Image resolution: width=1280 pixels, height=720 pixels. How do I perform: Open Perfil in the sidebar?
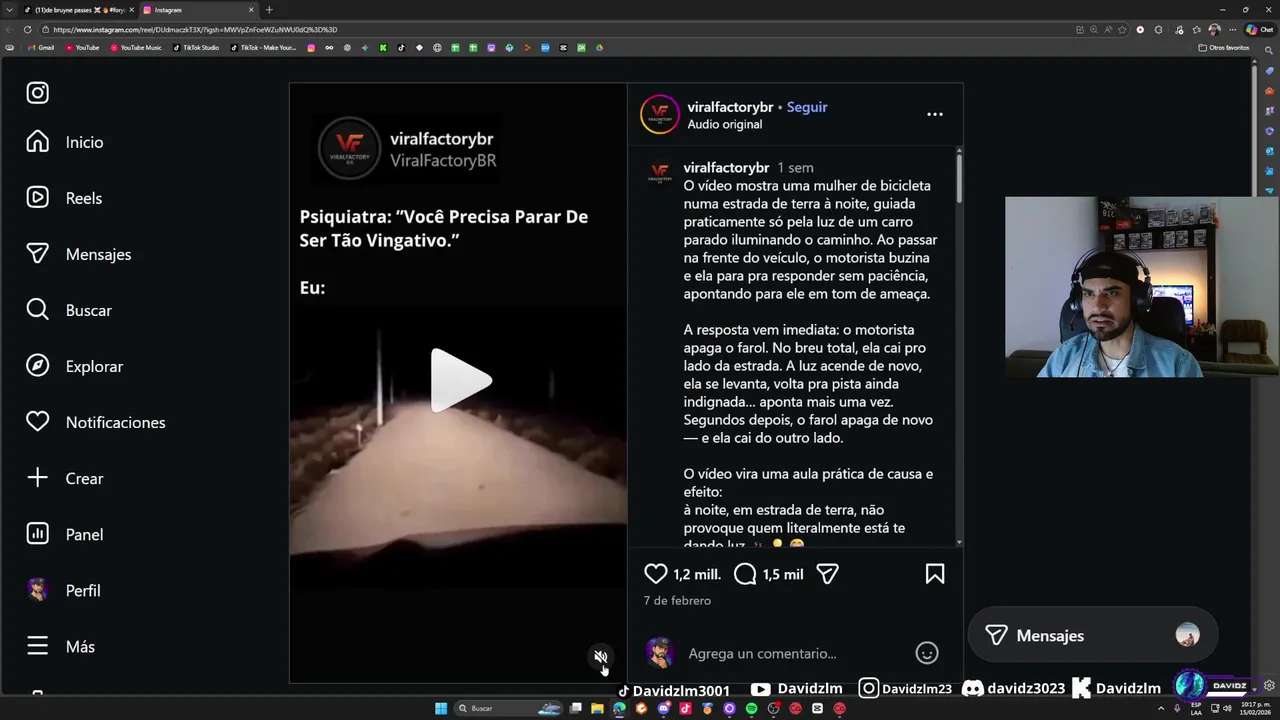tap(64, 590)
